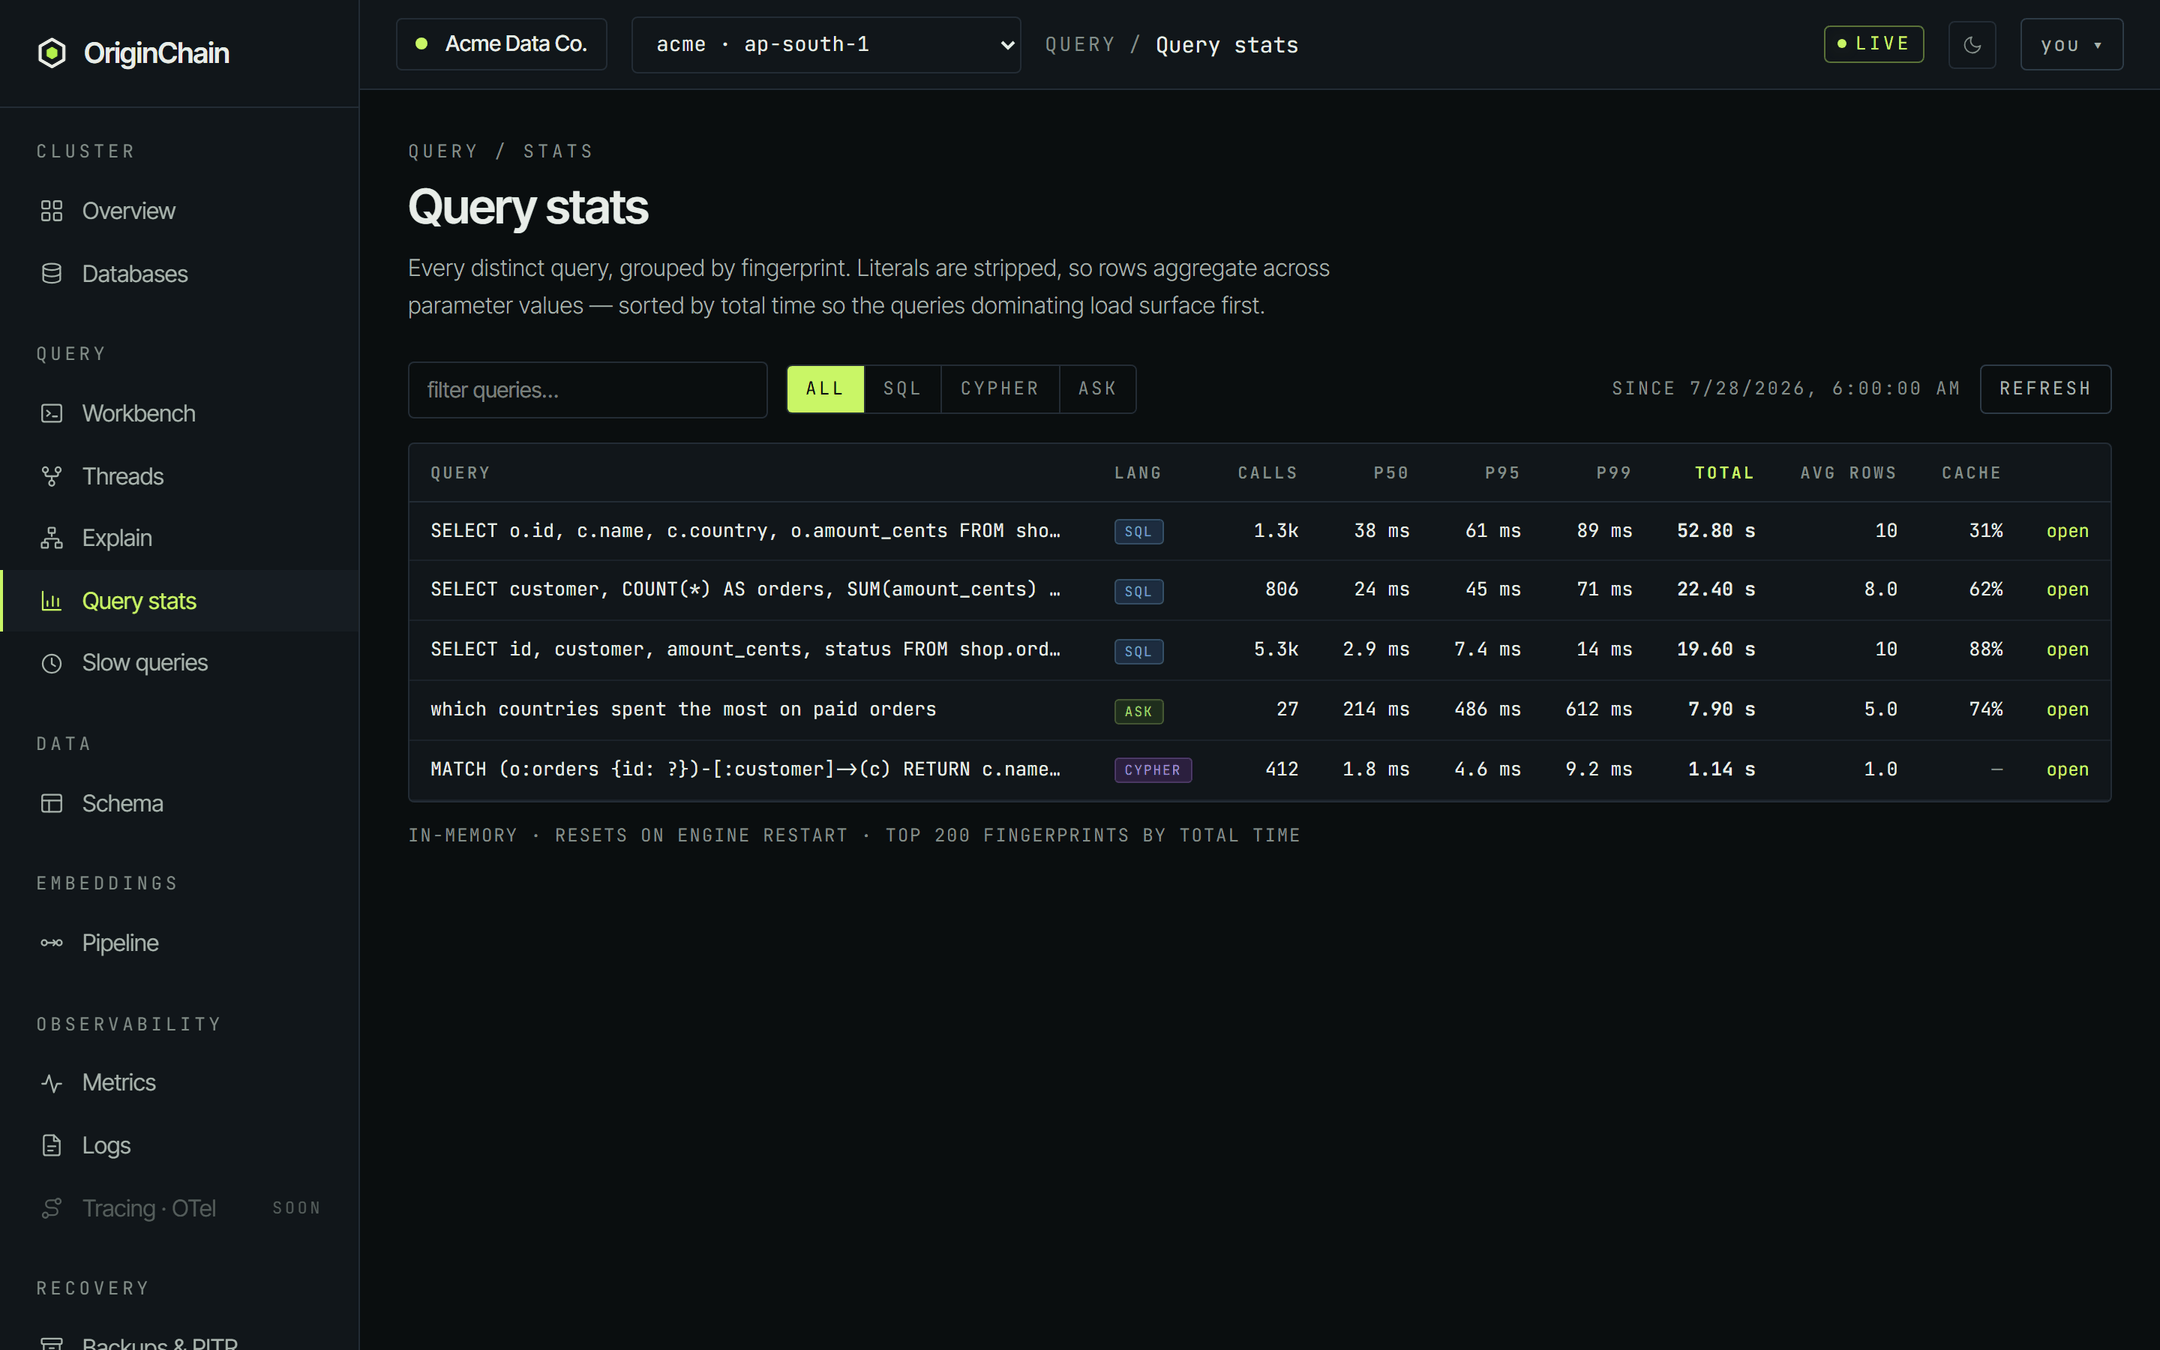Screen dimensions: 2160x1350
Task: Click the Explain tree icon
Action: (52, 538)
